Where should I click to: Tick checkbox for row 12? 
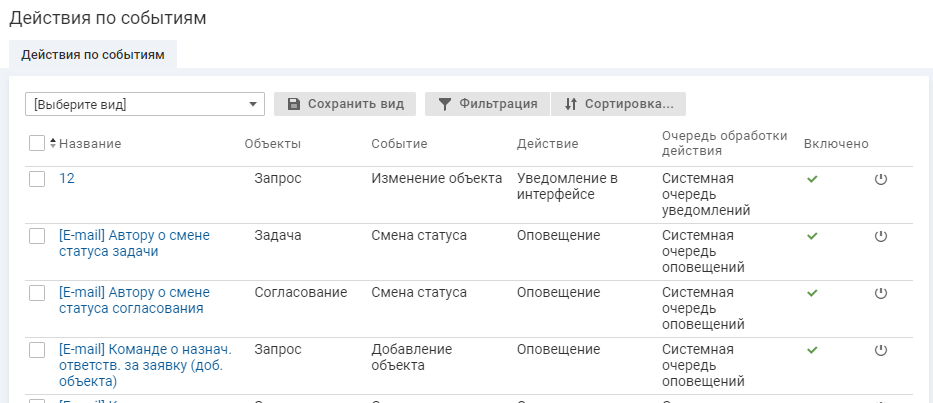coord(37,179)
